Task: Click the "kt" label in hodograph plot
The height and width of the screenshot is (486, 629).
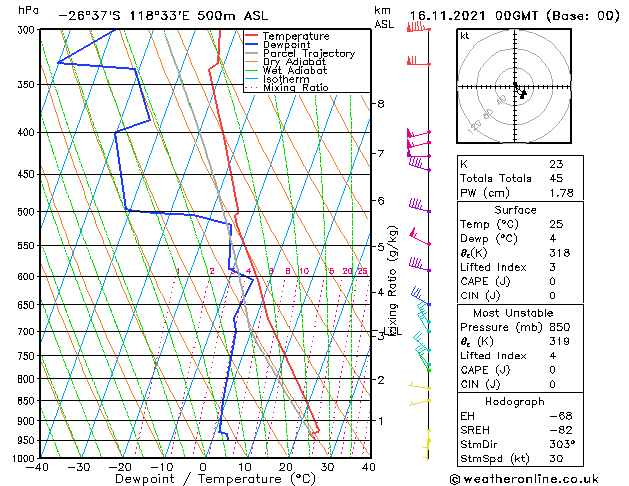Action: pyautogui.click(x=465, y=36)
